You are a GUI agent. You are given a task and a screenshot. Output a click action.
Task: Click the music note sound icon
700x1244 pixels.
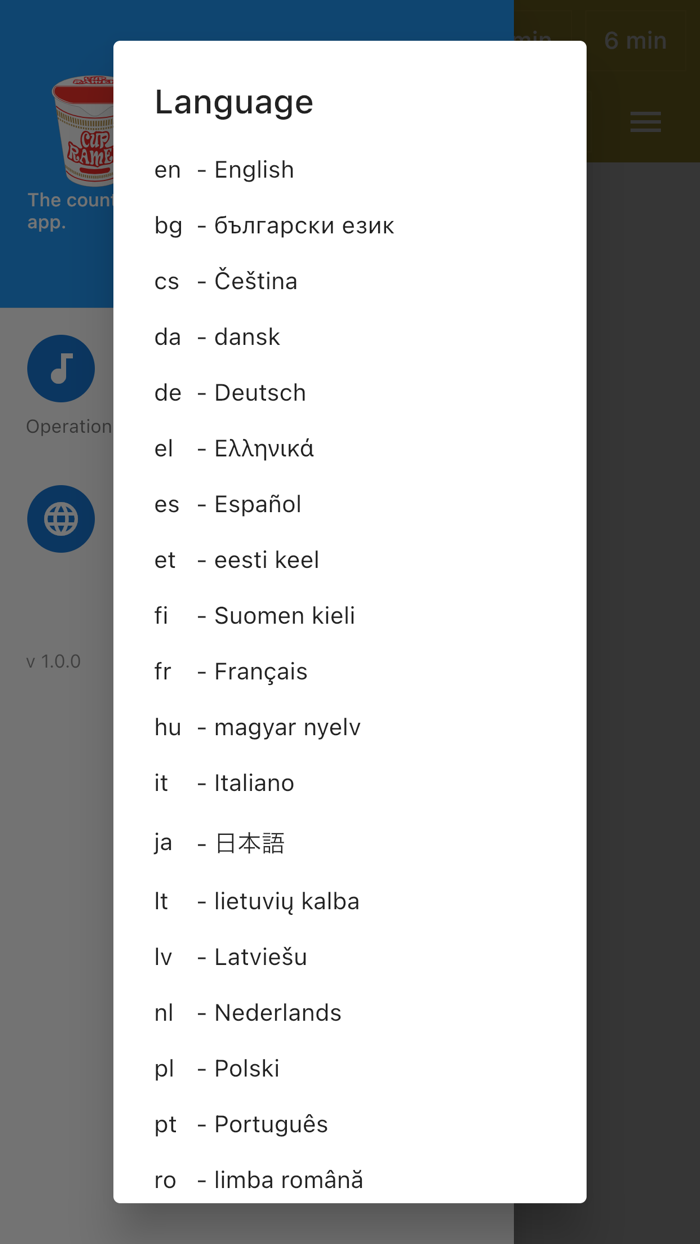61,369
